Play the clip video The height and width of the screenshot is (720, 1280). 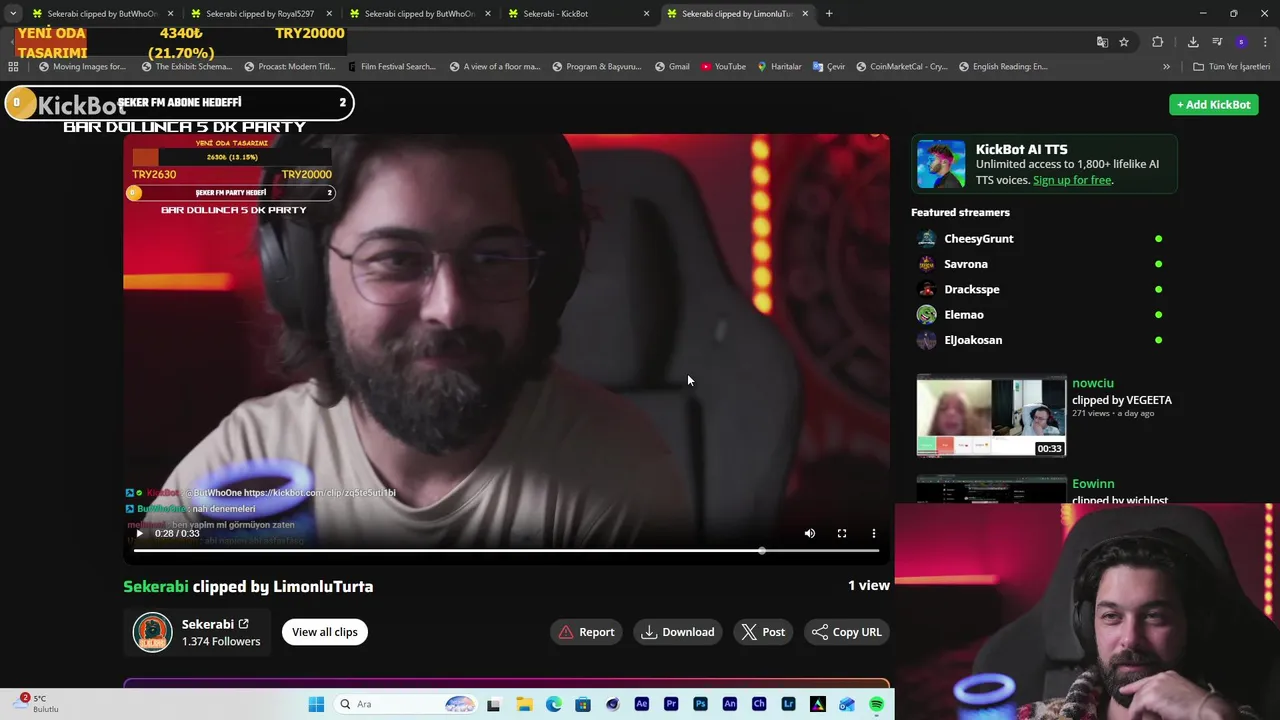pyautogui.click(x=139, y=534)
